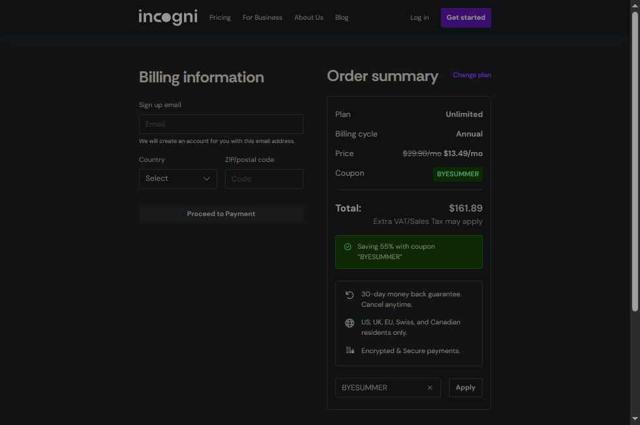Click the BYESUMMER coupon badge
The width and height of the screenshot is (640, 425).
tap(458, 174)
